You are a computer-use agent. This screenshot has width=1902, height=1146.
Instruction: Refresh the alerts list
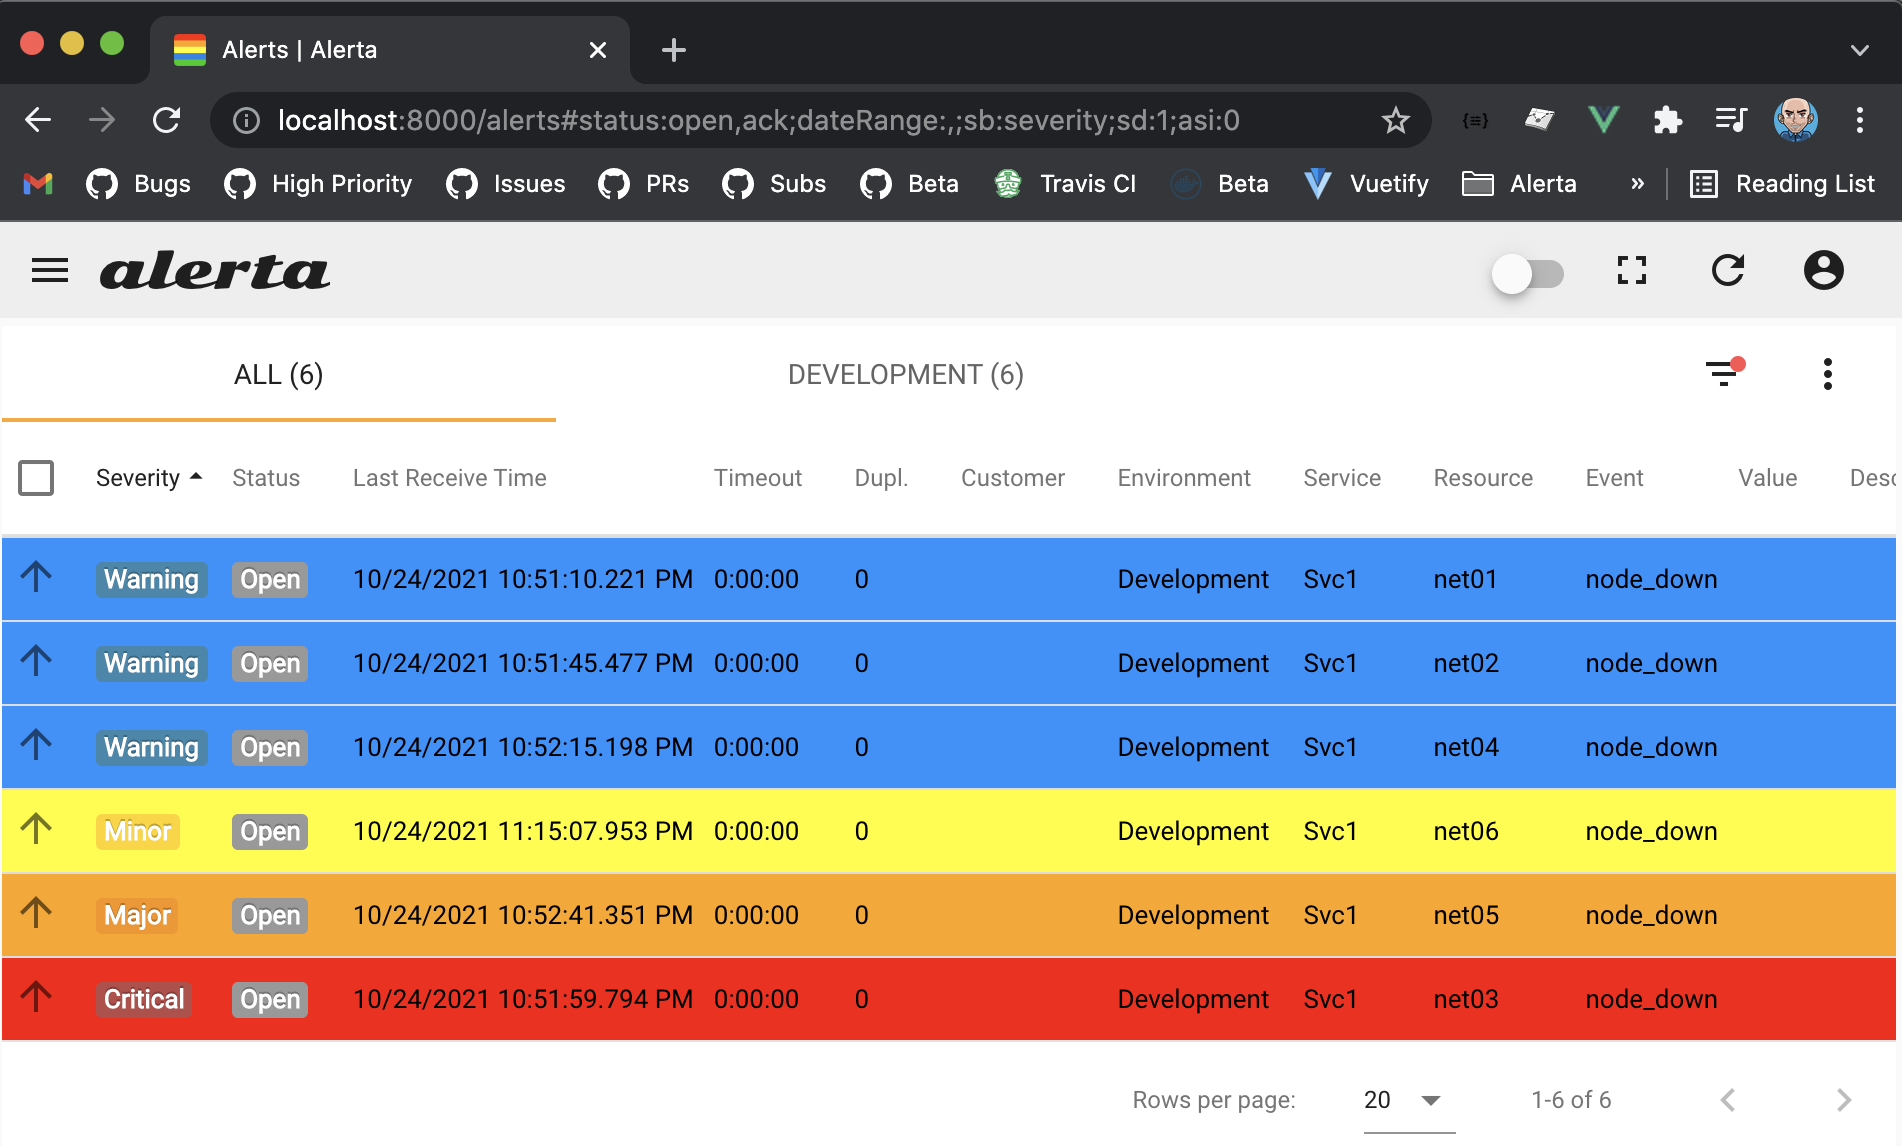click(1729, 270)
